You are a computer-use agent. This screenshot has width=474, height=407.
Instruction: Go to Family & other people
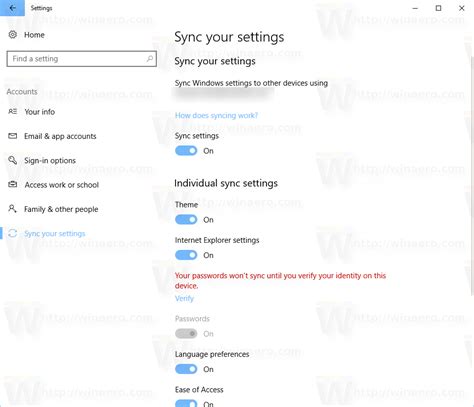coord(61,209)
